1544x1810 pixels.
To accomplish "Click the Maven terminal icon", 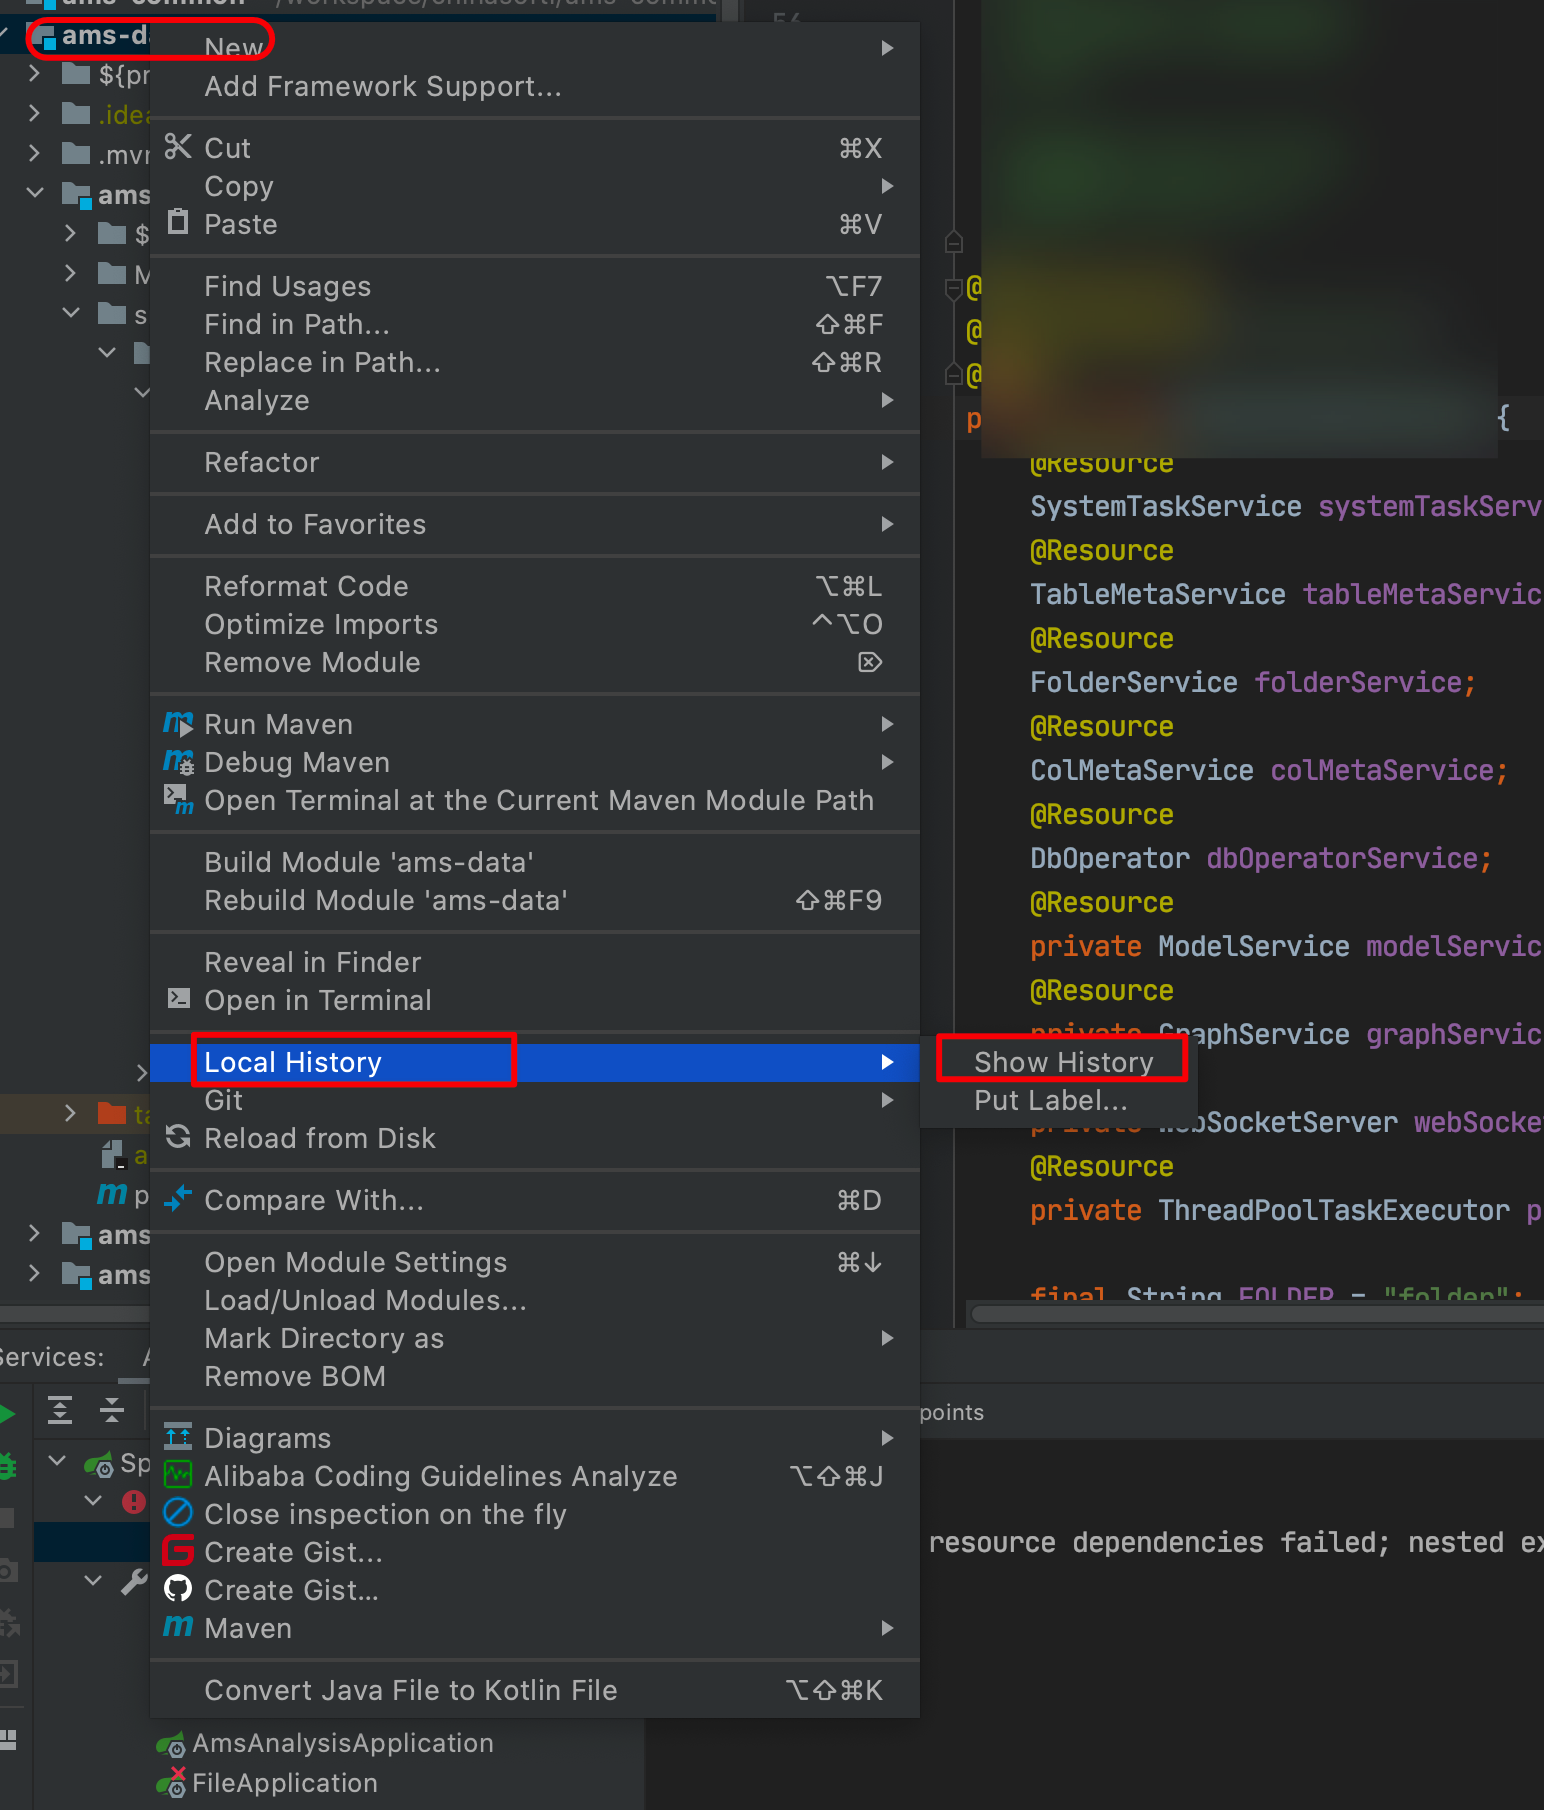I will pos(178,799).
